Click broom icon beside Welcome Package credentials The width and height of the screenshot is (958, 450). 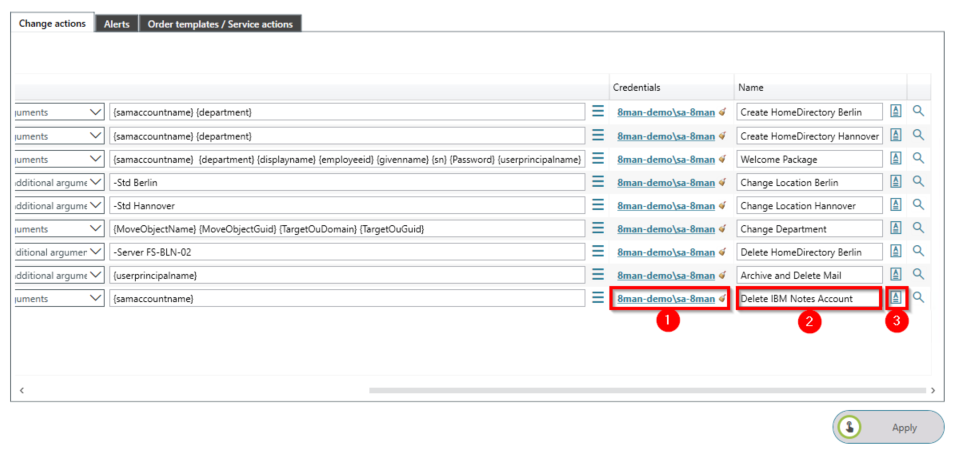(722, 159)
